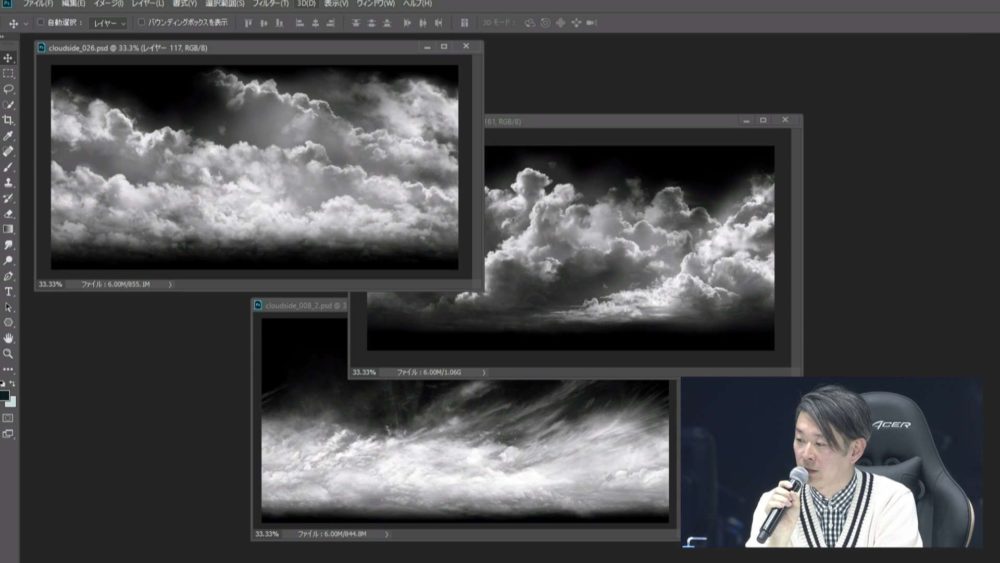This screenshot has width=1000, height=563.
Task: Click zoom percentage field in cloudside_026 window
Action: tap(50, 284)
